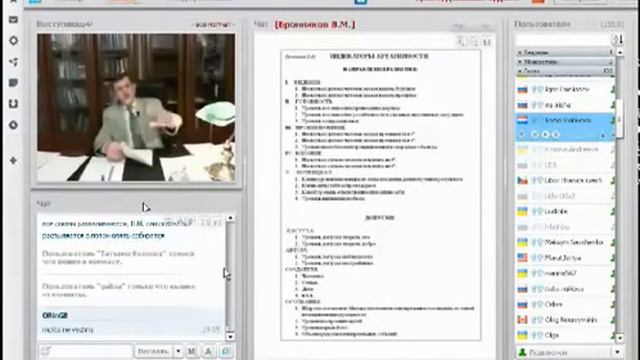The width and height of the screenshot is (640, 360).
Task: Click Ukrainian flag beside Olga user
Action: coord(522,335)
